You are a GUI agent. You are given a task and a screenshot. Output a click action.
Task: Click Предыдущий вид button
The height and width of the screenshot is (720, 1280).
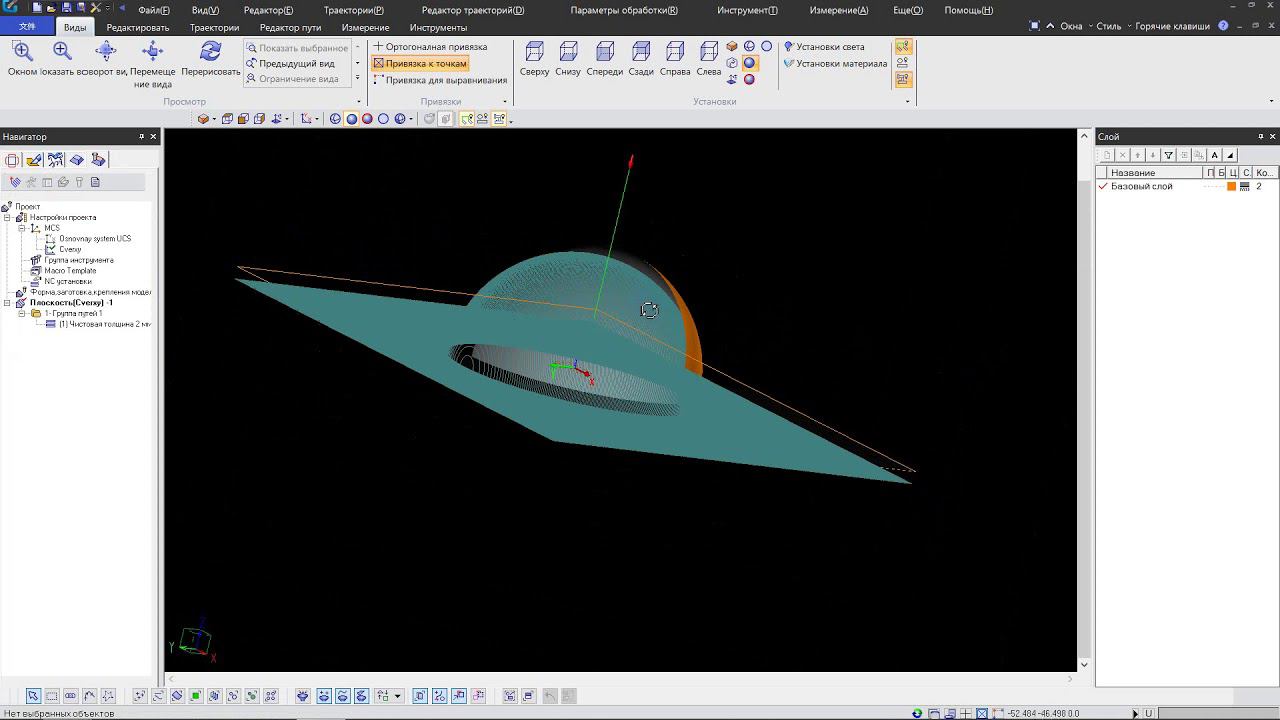pos(296,64)
